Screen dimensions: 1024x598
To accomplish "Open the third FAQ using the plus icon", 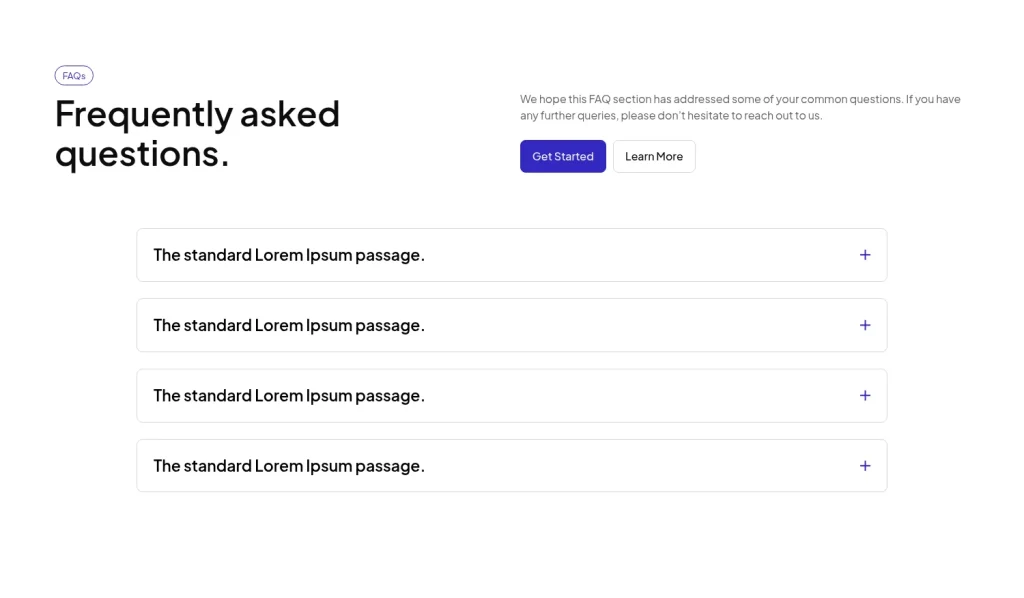I will click(865, 395).
